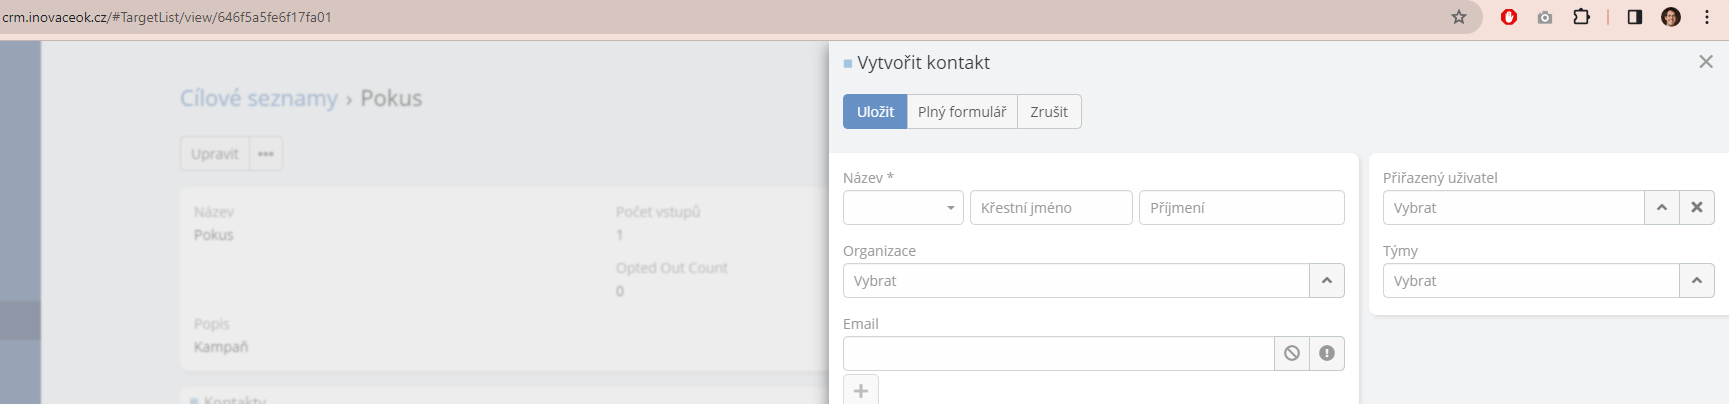Image resolution: width=1729 pixels, height=404 pixels.
Task: Click the camera screenshot extension icon
Action: click(1545, 17)
